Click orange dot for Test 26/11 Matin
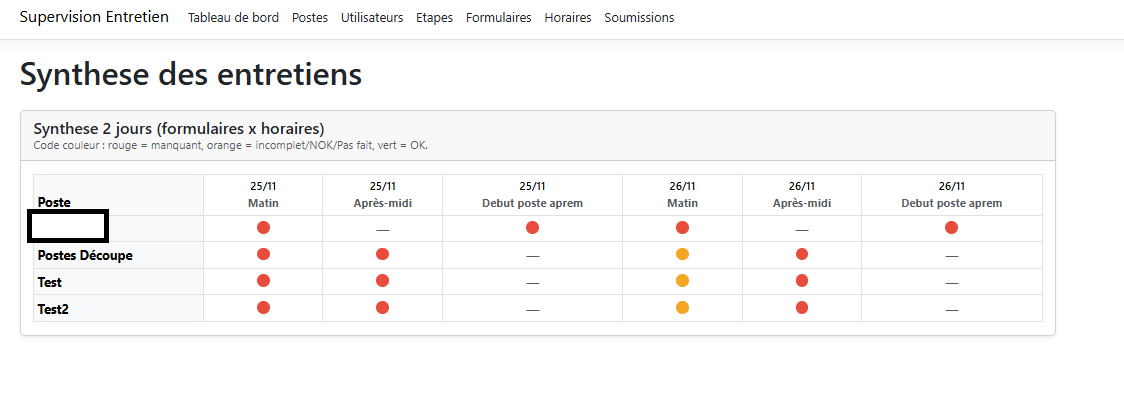1124x411 pixels. [682, 281]
